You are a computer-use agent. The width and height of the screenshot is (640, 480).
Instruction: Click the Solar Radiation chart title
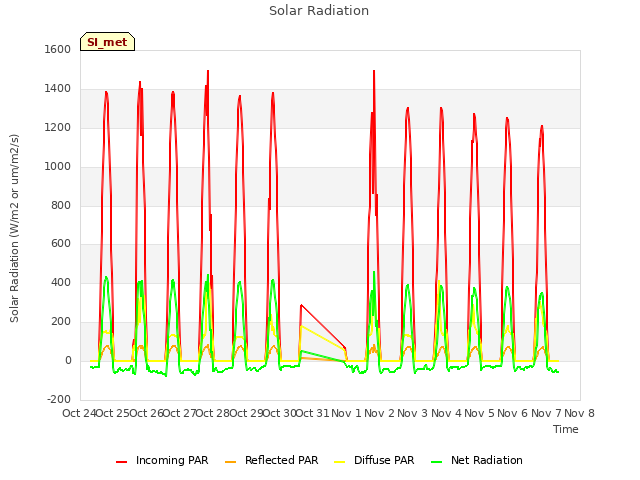point(319,11)
